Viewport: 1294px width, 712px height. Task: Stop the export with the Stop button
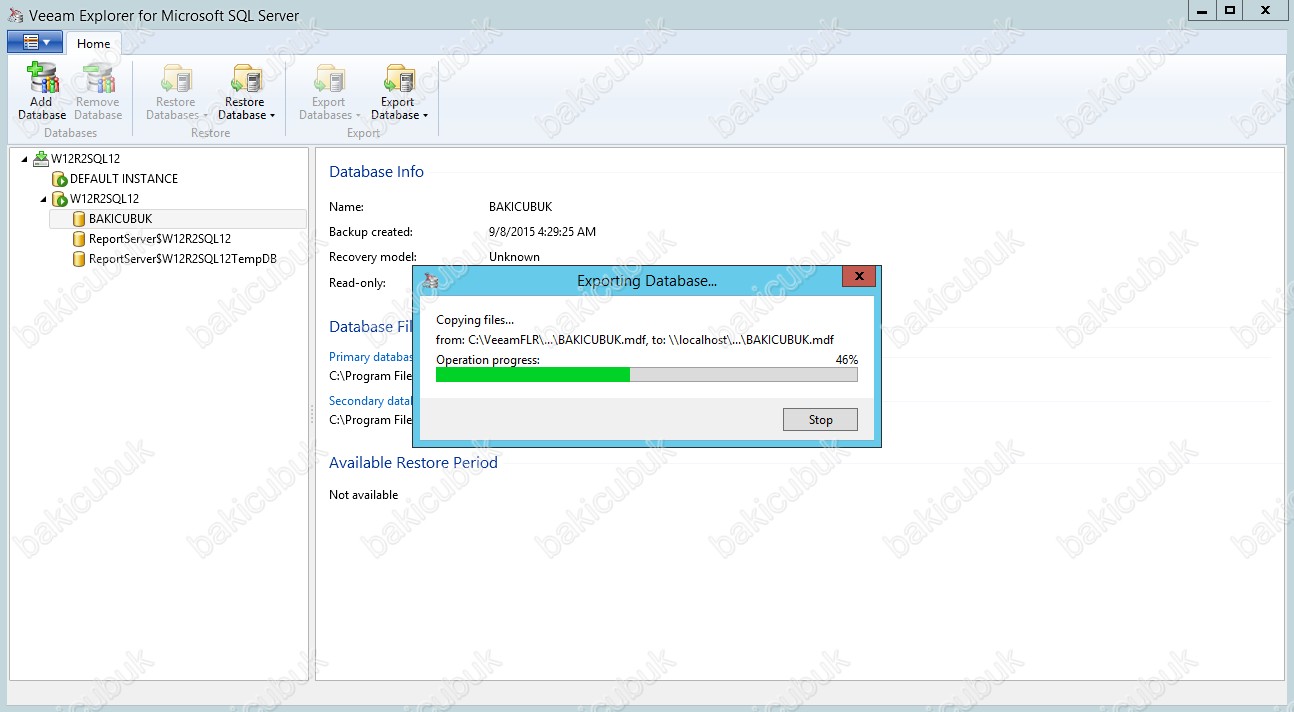(x=820, y=420)
